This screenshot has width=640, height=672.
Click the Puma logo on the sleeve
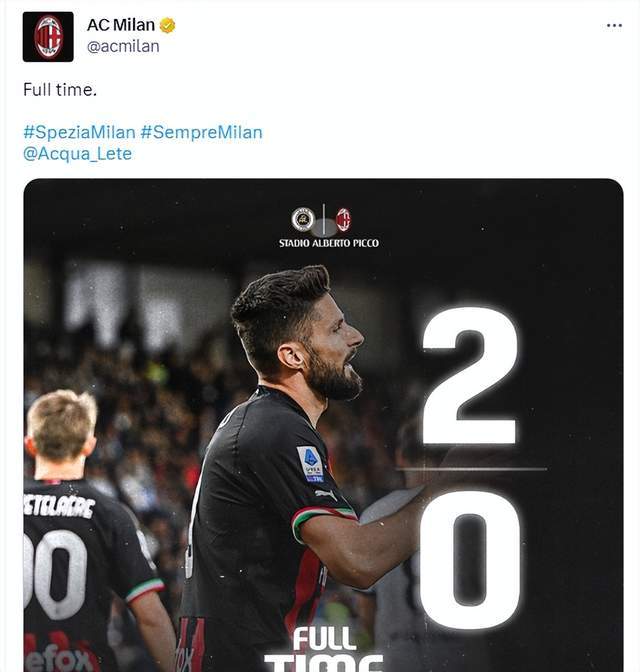[326, 494]
